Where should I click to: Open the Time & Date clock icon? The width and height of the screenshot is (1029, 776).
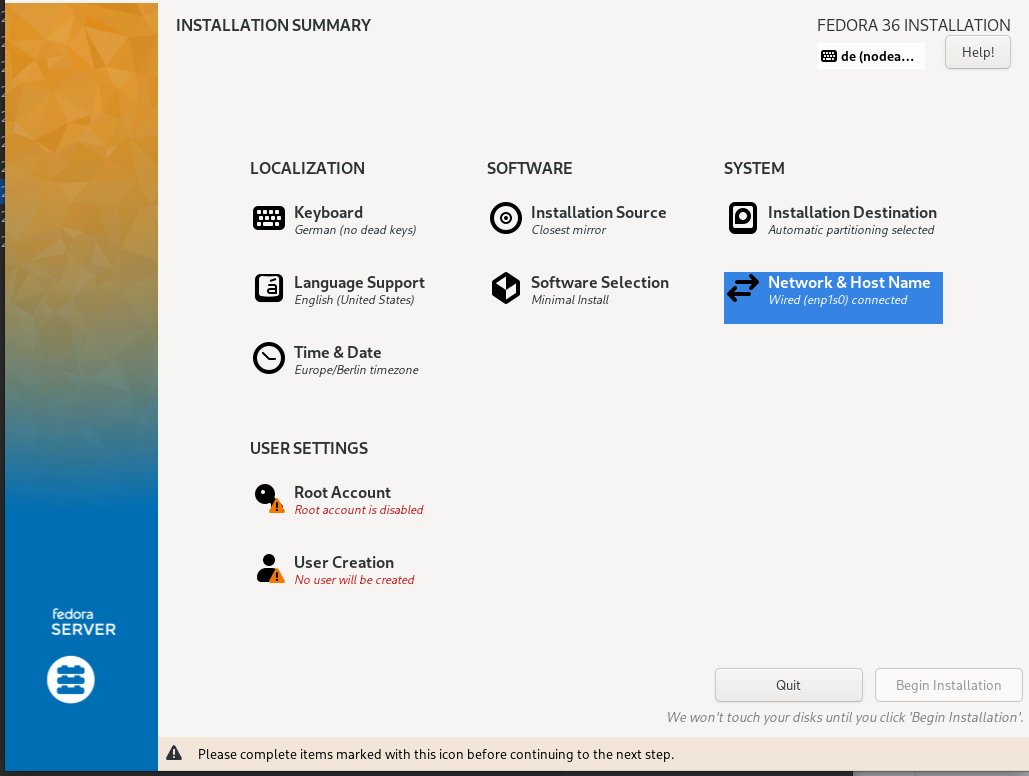(x=269, y=358)
